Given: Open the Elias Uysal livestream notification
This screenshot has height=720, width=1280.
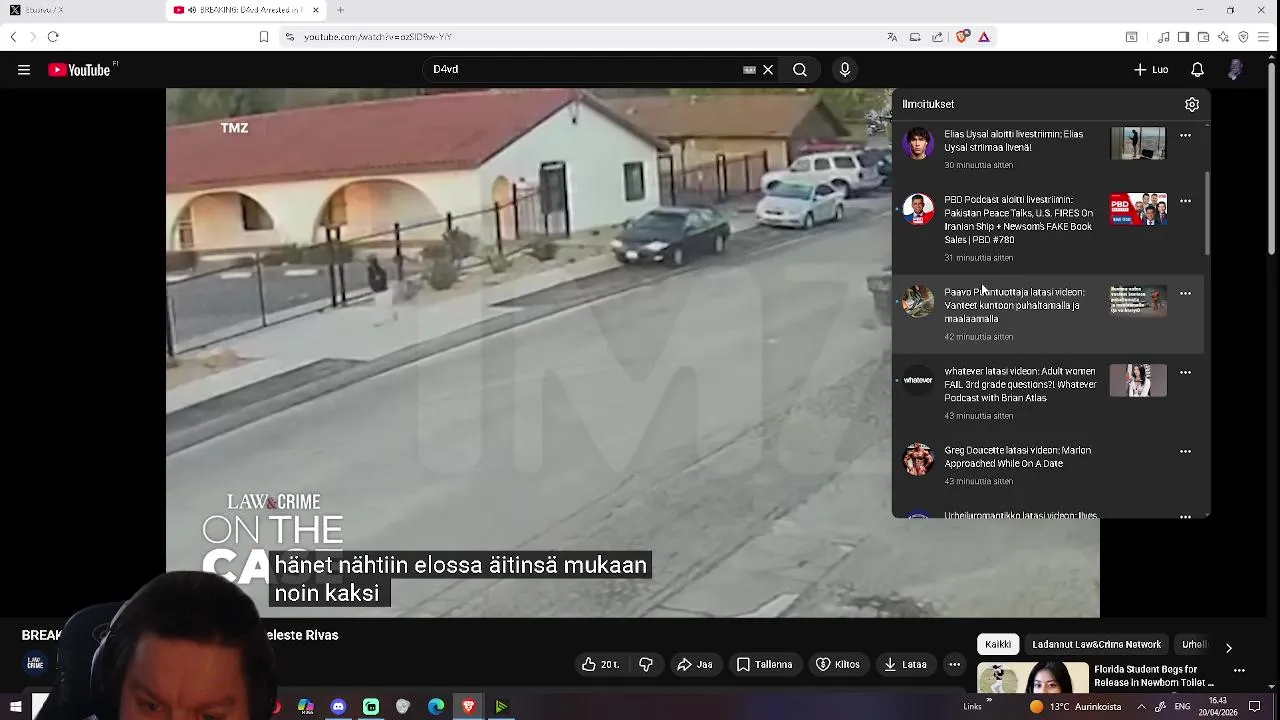Looking at the screenshot, I should click(1048, 149).
